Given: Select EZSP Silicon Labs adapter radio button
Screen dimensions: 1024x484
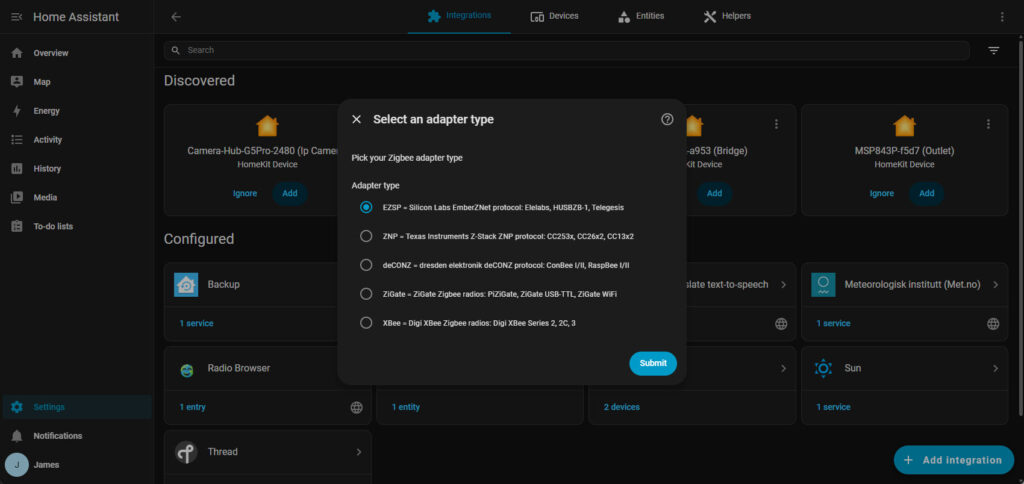Looking at the screenshot, I should click(x=366, y=207).
